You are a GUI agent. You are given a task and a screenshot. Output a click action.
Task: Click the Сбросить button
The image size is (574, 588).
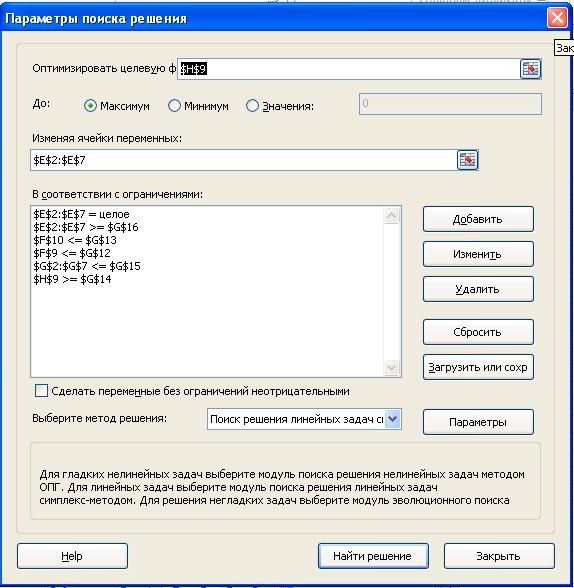(478, 332)
